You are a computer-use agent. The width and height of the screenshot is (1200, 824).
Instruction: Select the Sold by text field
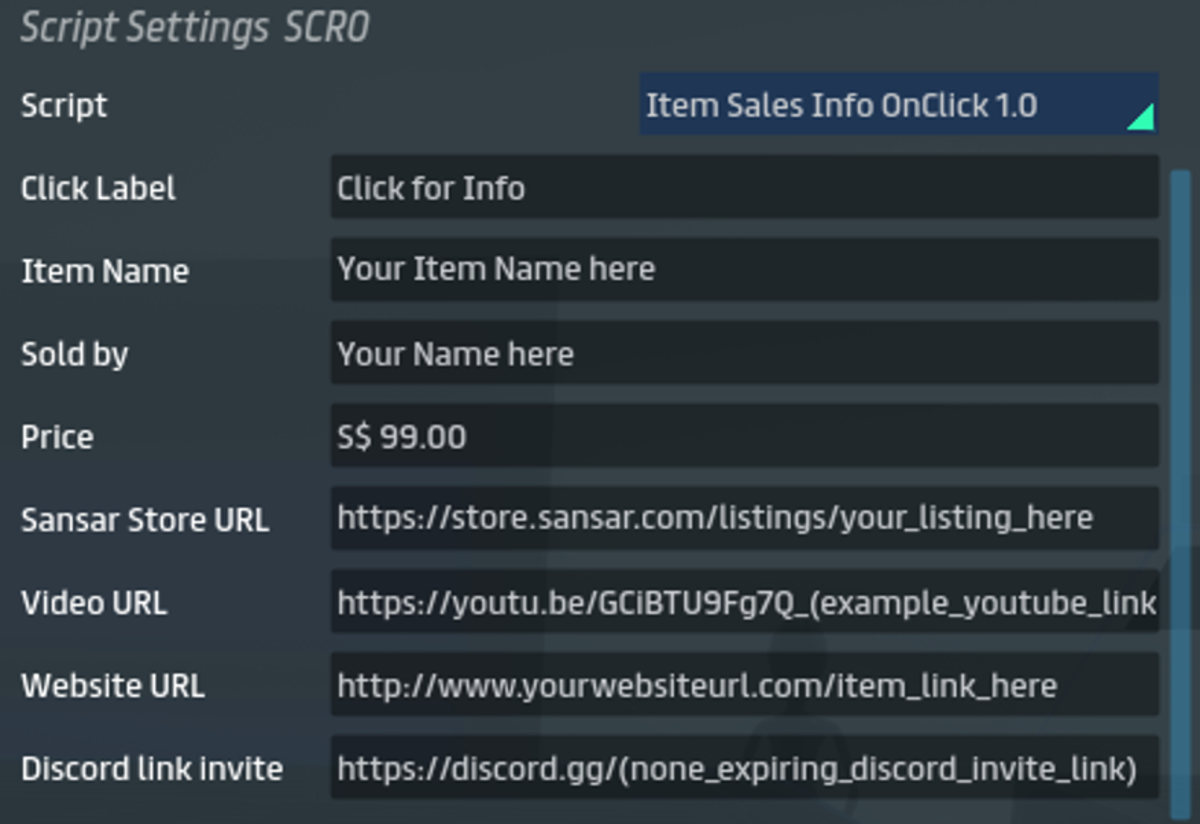tap(744, 353)
